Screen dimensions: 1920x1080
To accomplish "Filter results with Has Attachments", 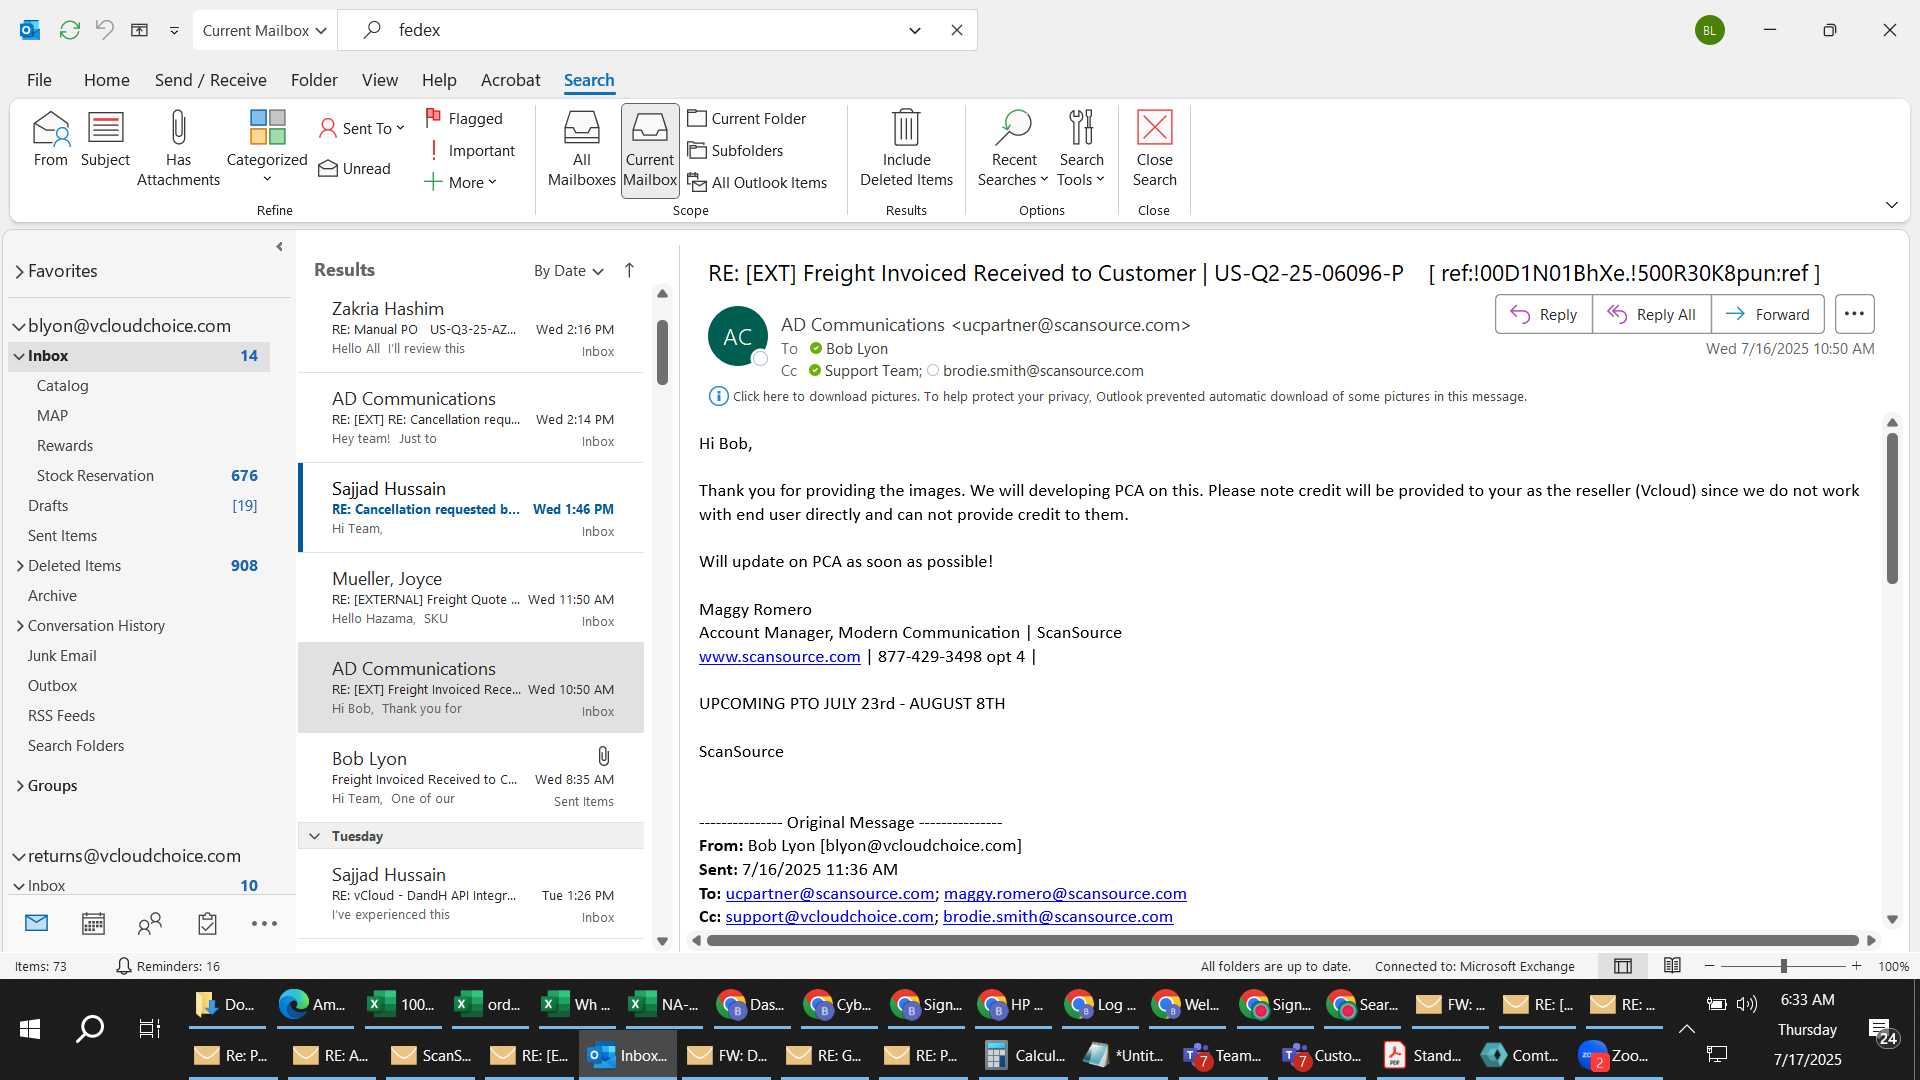I will tap(178, 148).
